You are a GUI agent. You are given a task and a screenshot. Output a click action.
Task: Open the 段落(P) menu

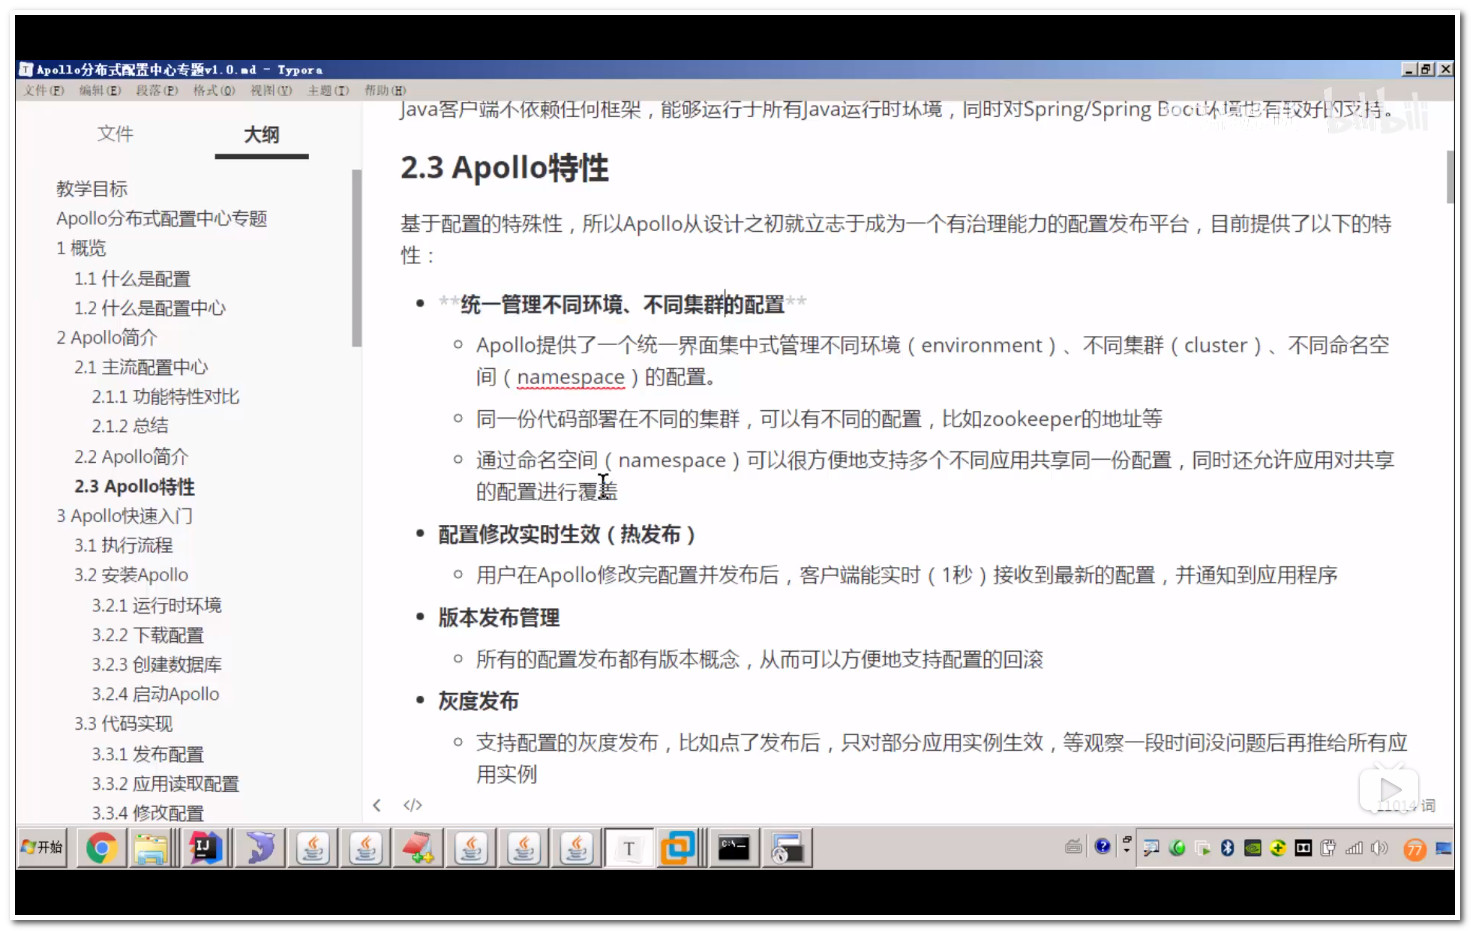157,90
